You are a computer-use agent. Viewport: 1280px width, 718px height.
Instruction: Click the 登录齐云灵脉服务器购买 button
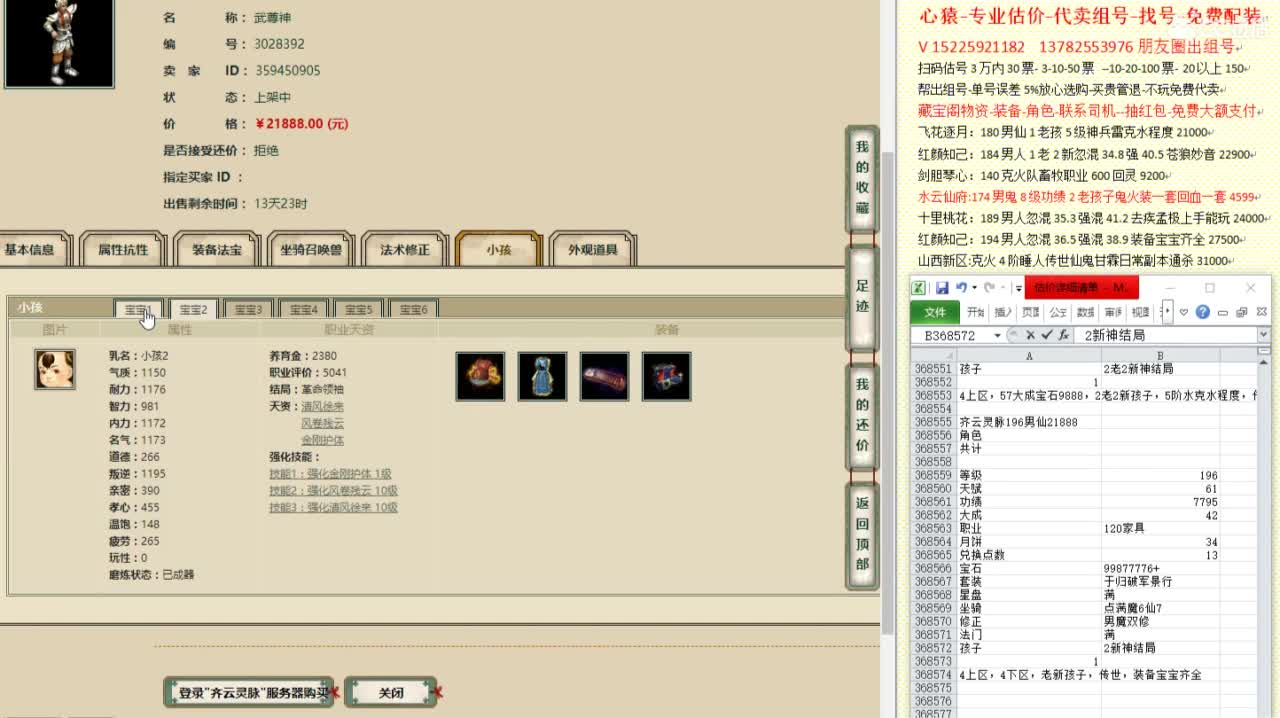click(248, 691)
